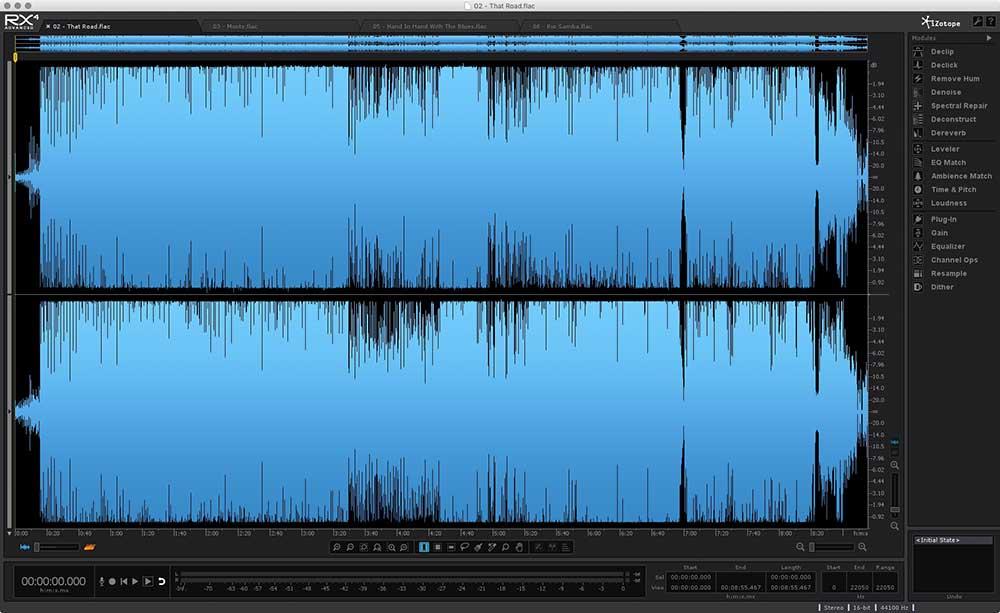Click the 44100 Hz status bar entry
This screenshot has height=613, width=1000.
[895, 608]
